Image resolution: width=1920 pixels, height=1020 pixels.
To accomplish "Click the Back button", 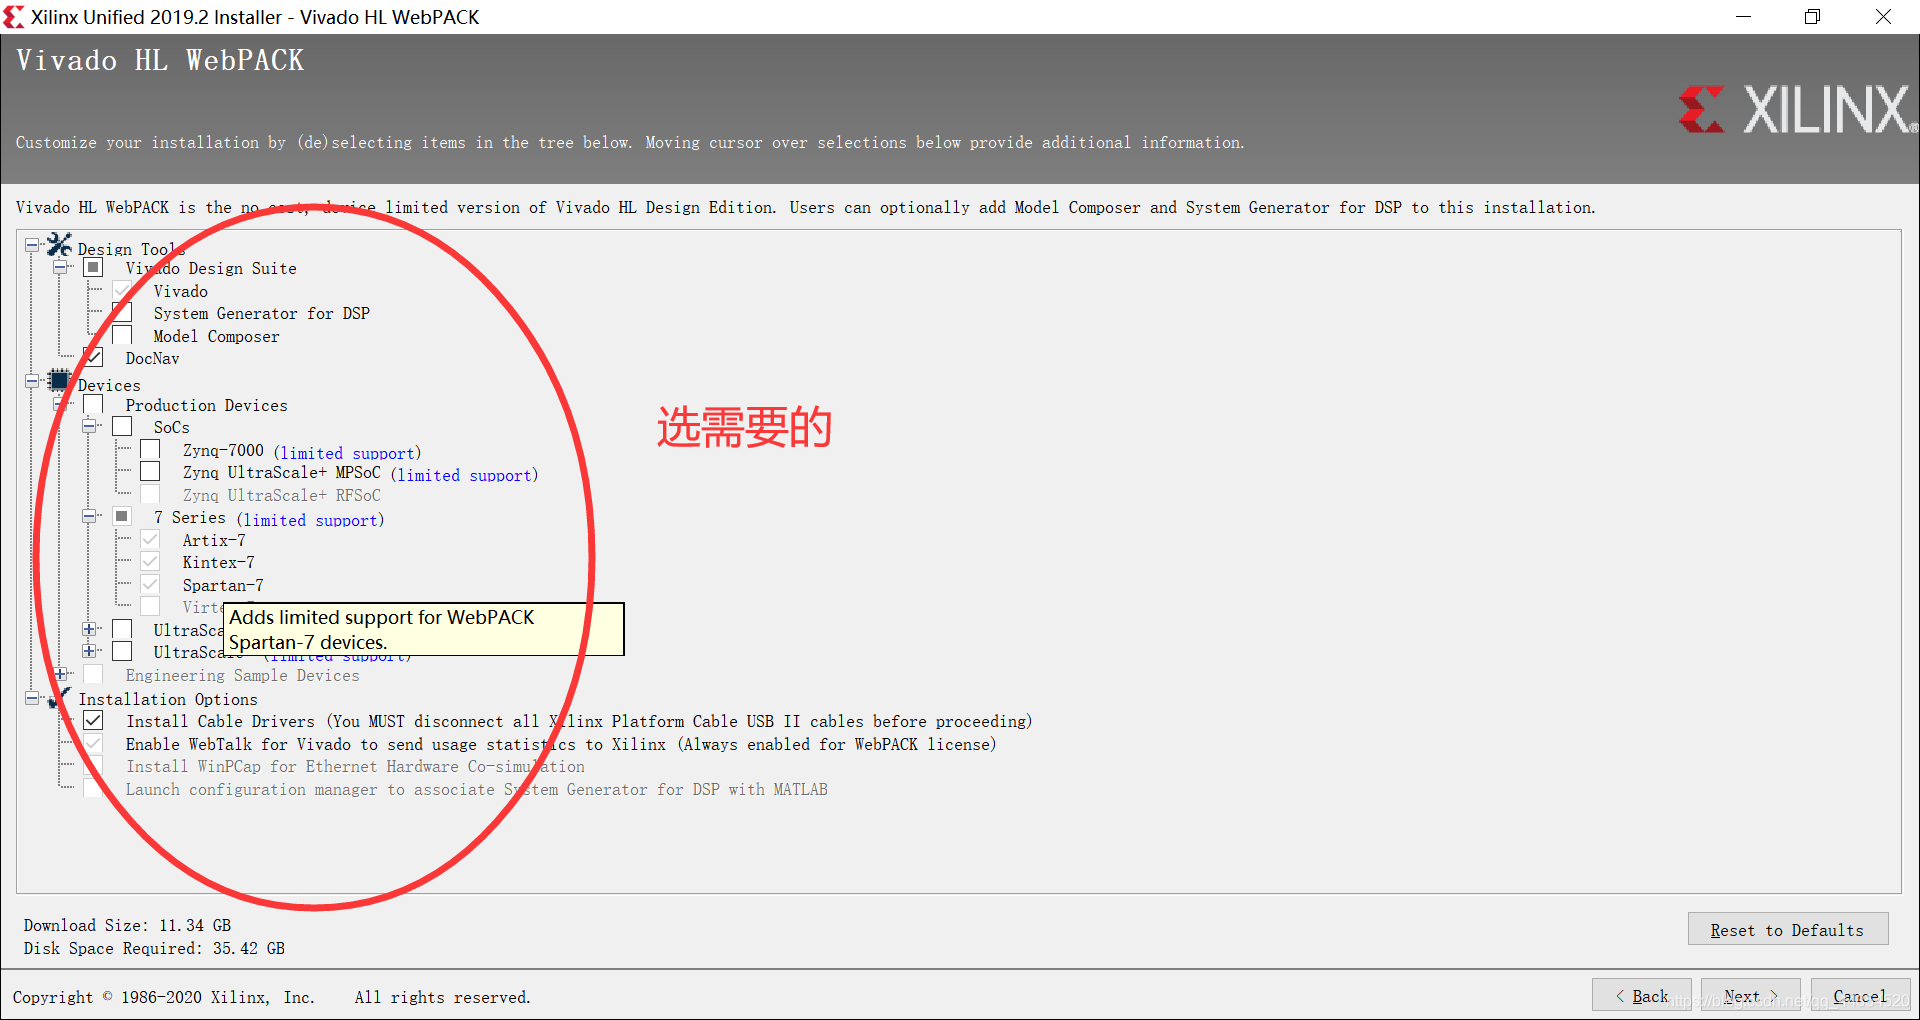I will point(1641,995).
